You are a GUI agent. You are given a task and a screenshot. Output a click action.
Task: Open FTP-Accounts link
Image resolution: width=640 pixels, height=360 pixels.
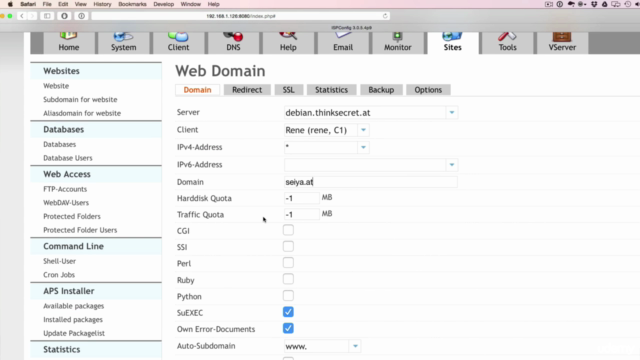[x=65, y=189]
